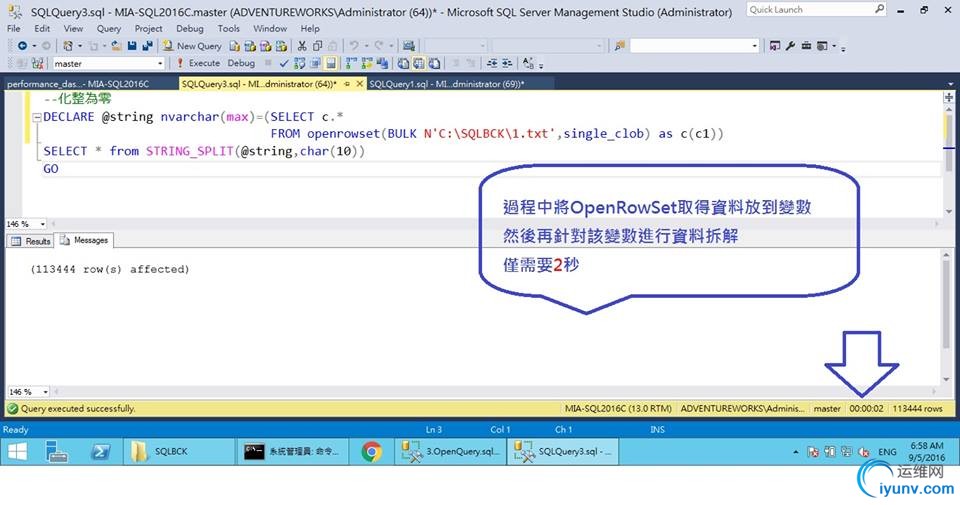Click the Quick Launch search field

pyautogui.click(x=816, y=9)
